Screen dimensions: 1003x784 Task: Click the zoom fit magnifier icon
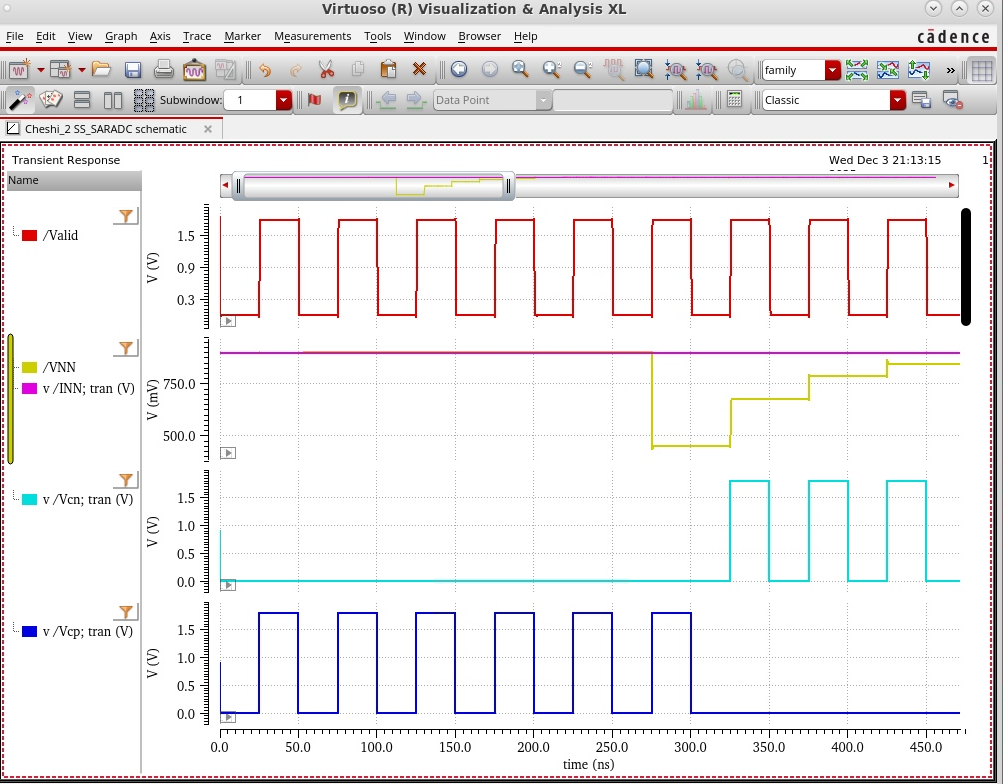[520, 69]
